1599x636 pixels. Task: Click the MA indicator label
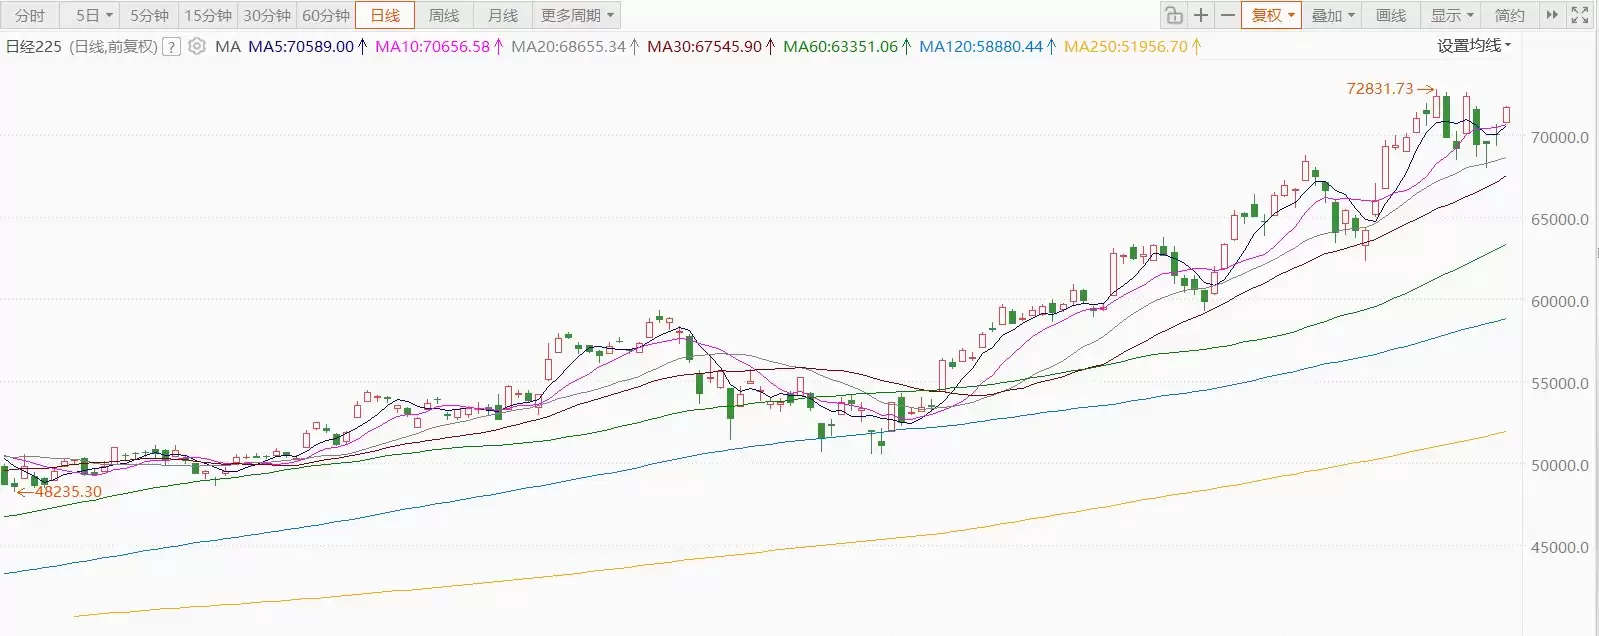228,46
